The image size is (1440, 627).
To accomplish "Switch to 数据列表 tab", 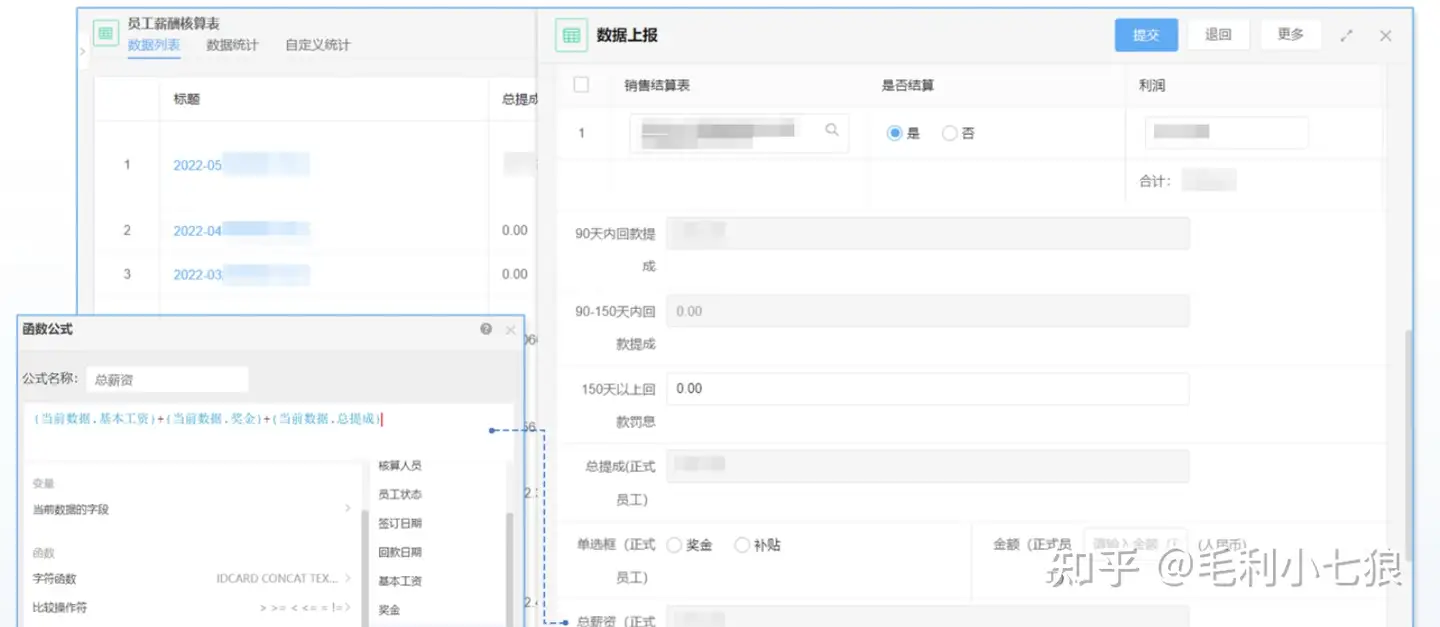I will 154,45.
